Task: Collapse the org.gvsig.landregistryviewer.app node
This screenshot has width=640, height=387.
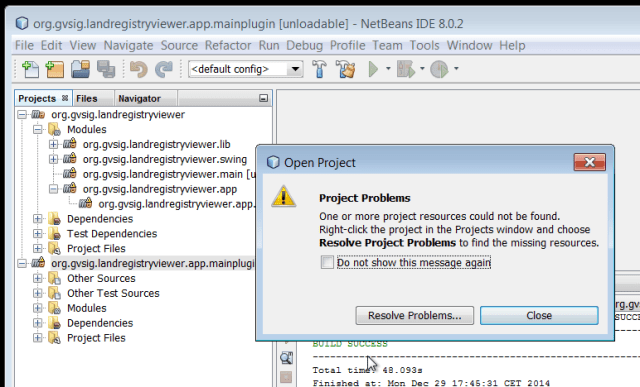Action: click(53, 189)
